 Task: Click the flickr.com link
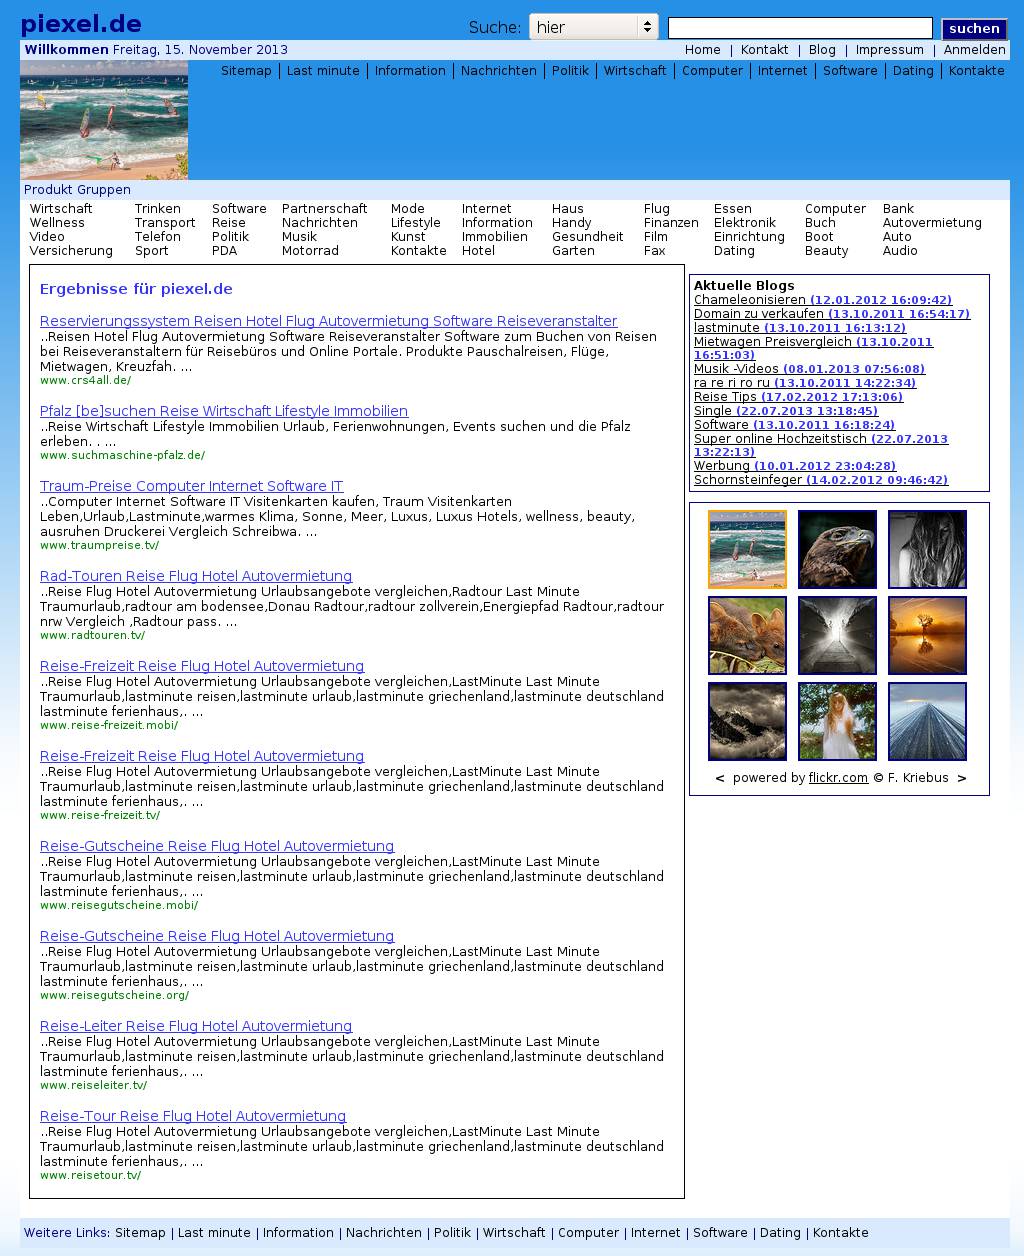click(838, 778)
